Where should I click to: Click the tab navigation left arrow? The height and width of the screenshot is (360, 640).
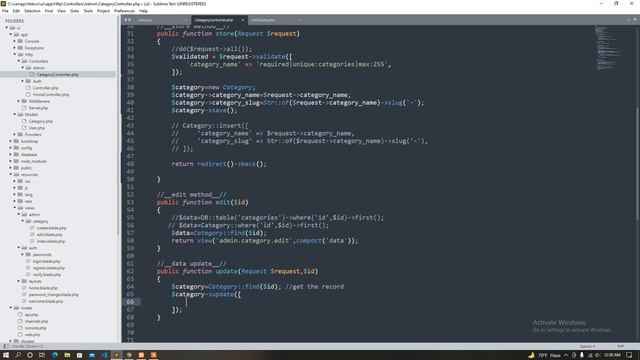126,20
